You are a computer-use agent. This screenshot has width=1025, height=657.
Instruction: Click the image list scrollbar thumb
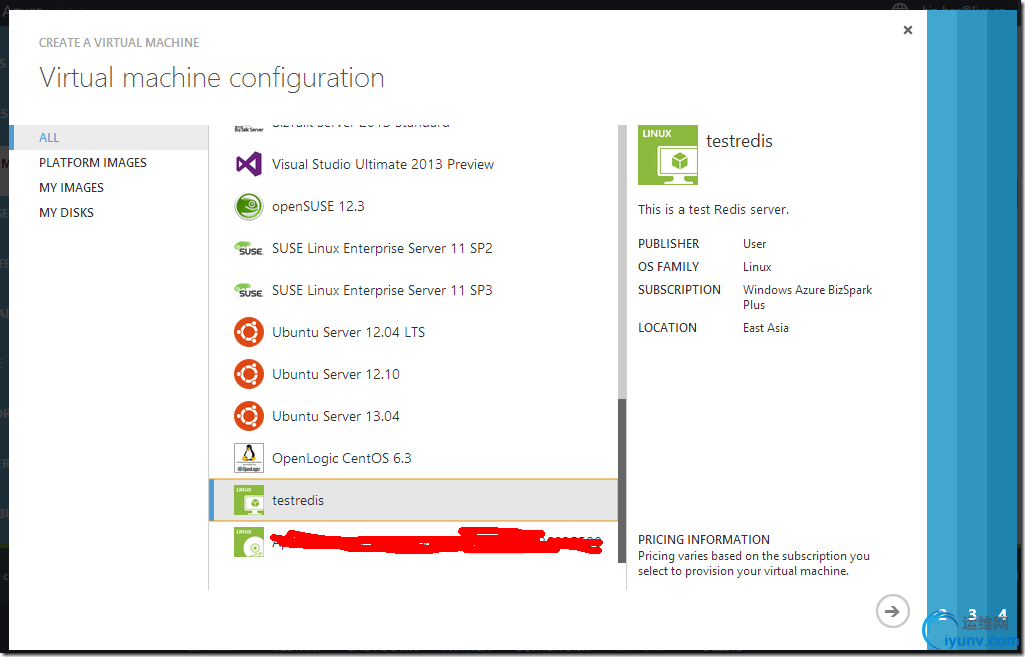[x=622, y=480]
